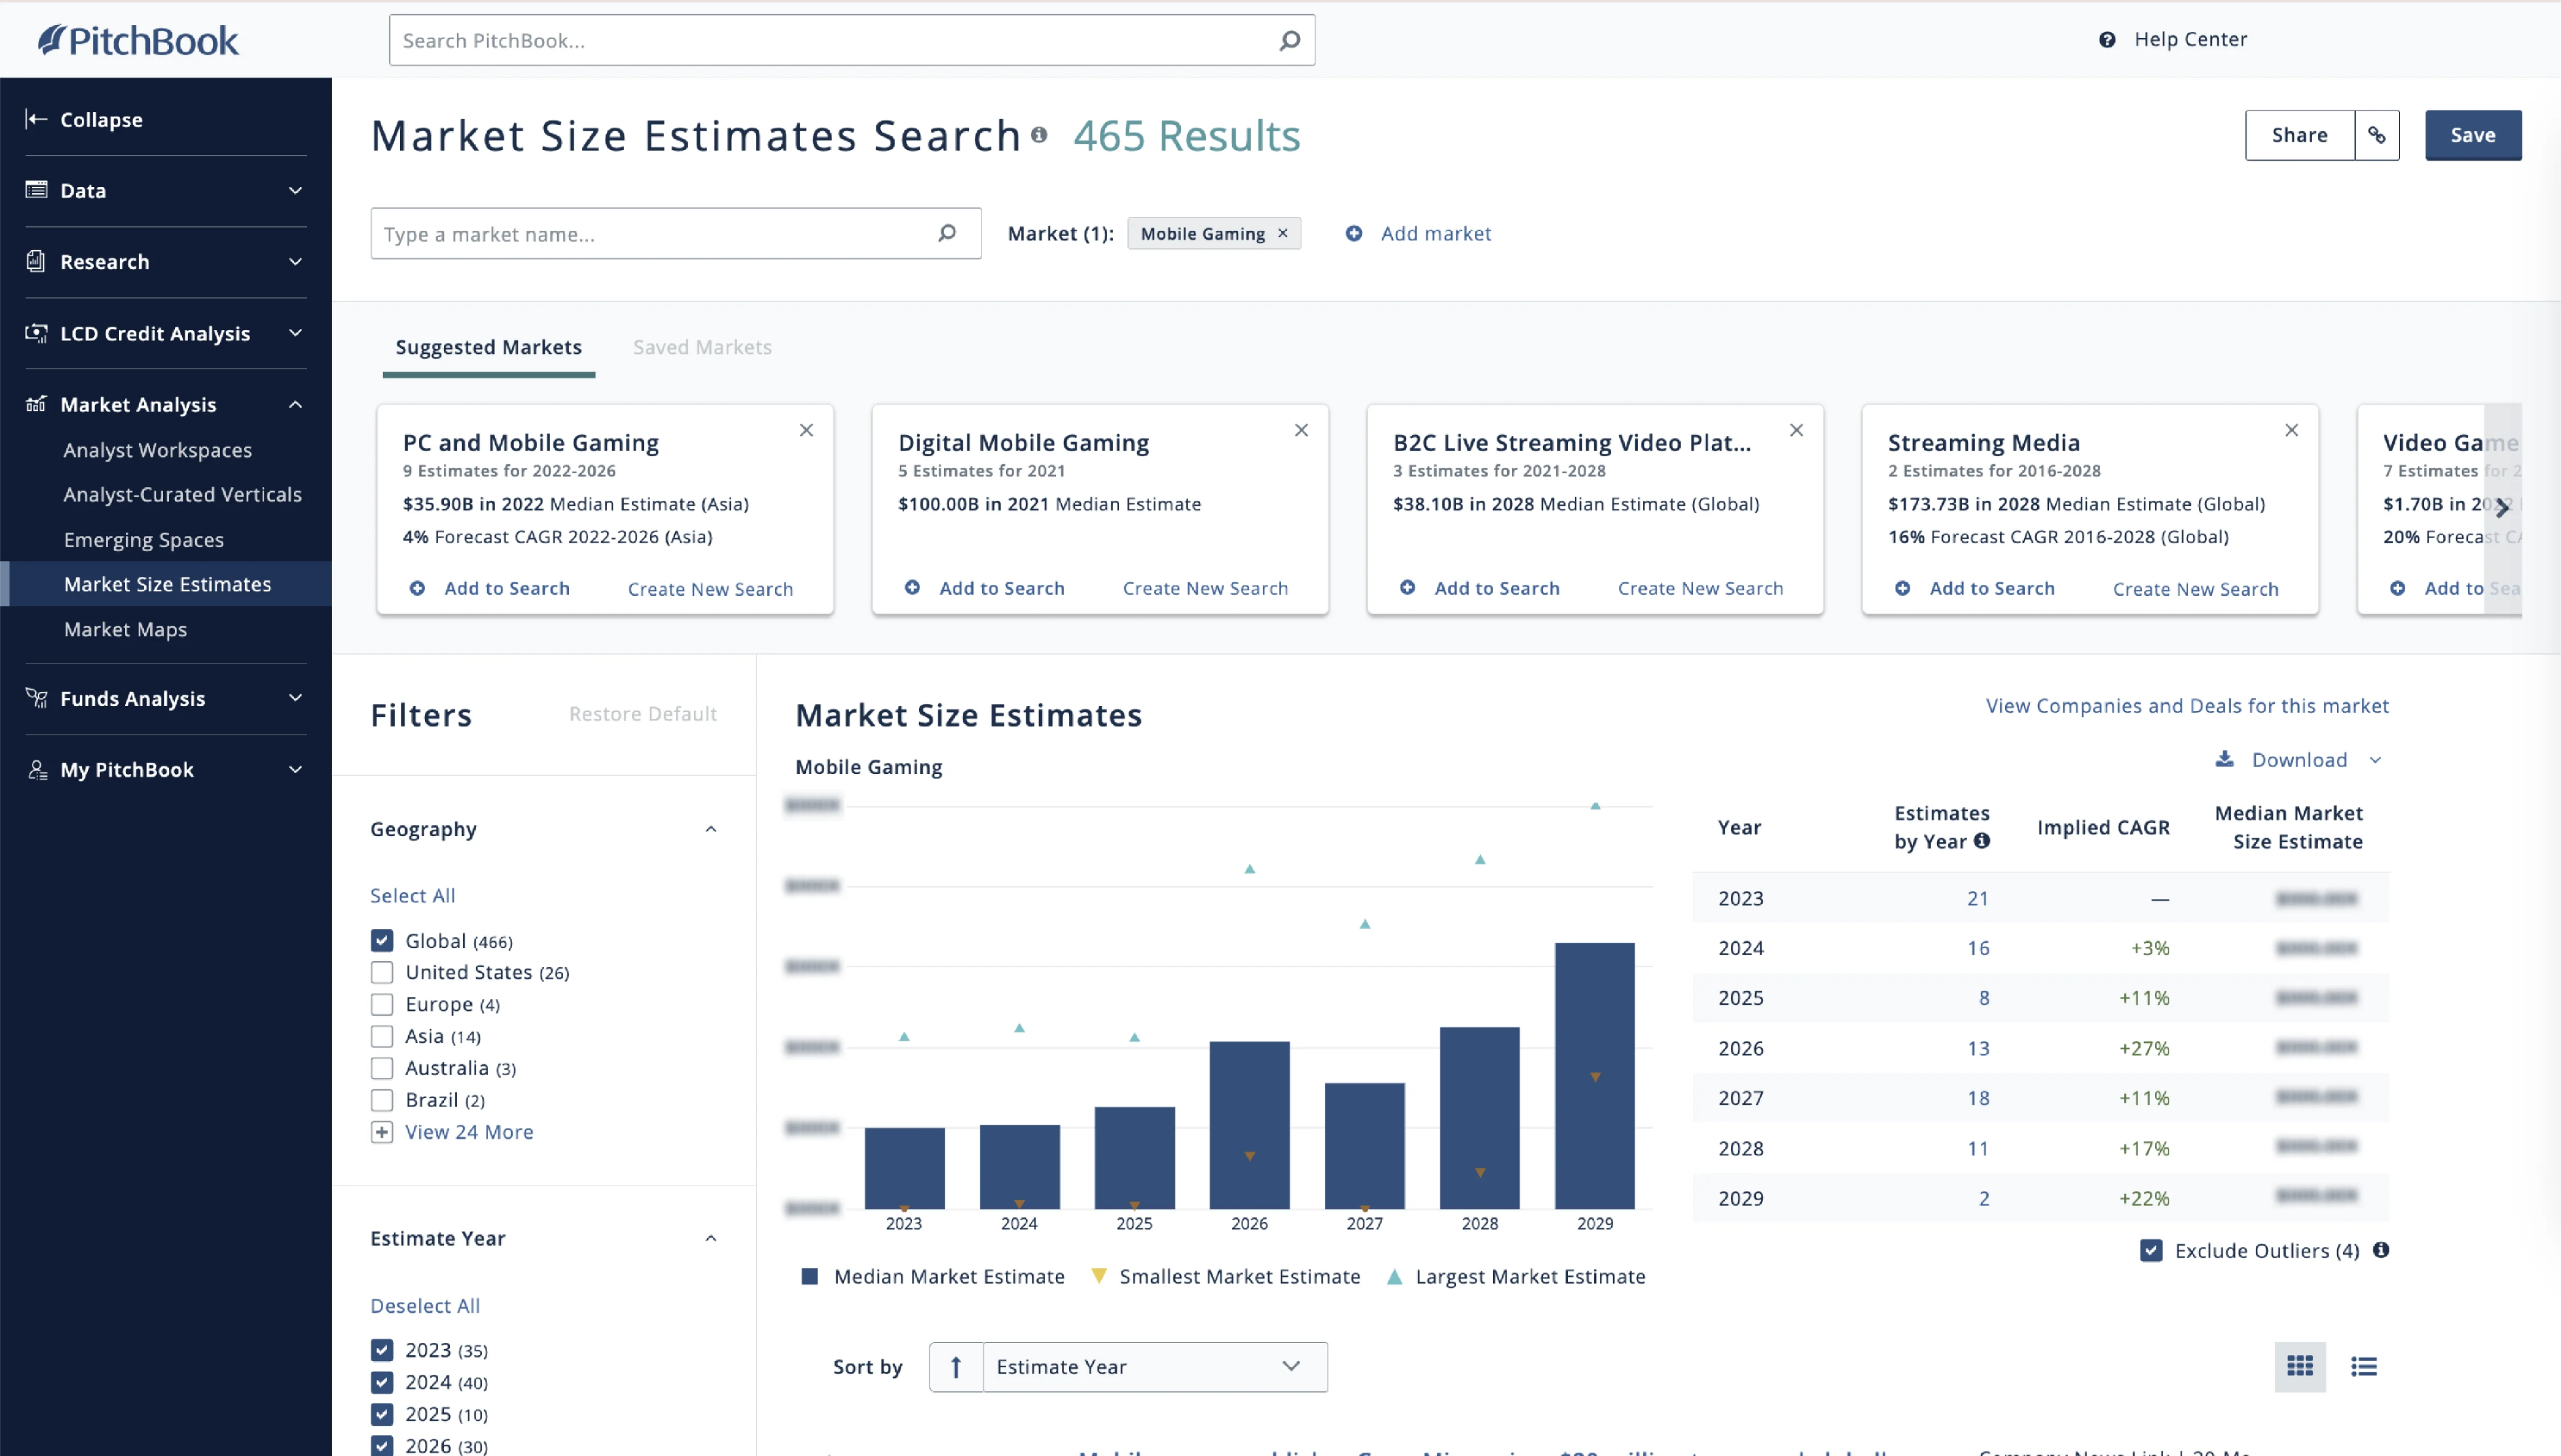
Task: Click the market name search magnifier icon
Action: (x=947, y=233)
